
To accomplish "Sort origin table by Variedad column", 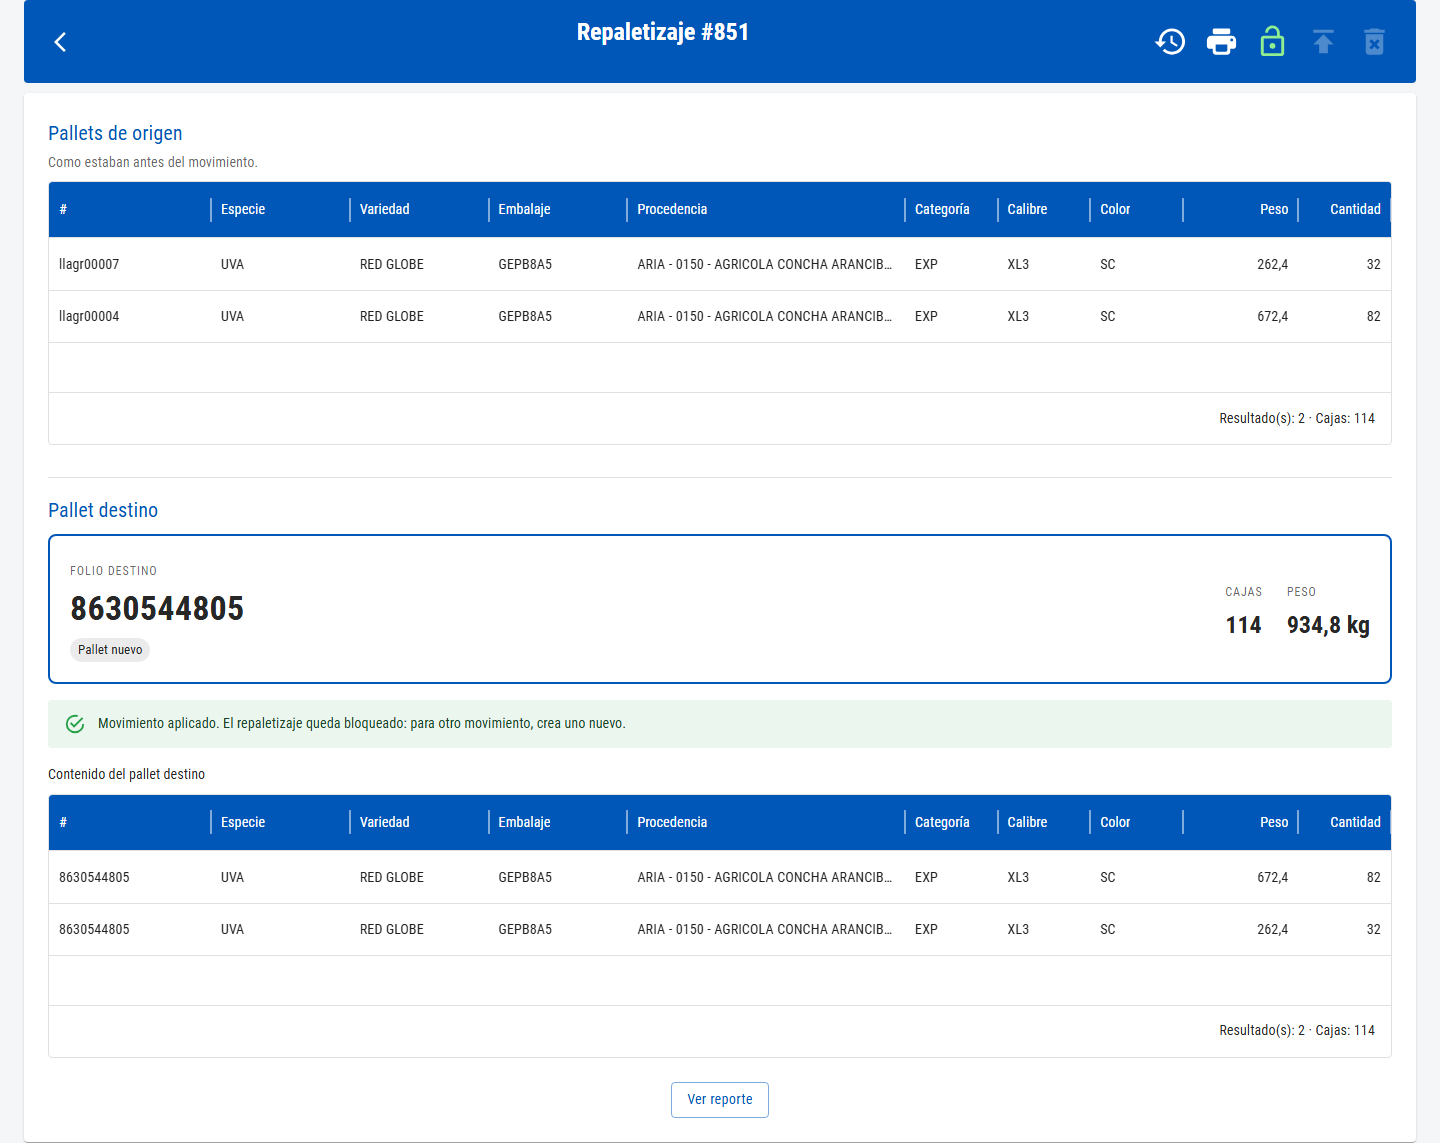I will [x=385, y=209].
